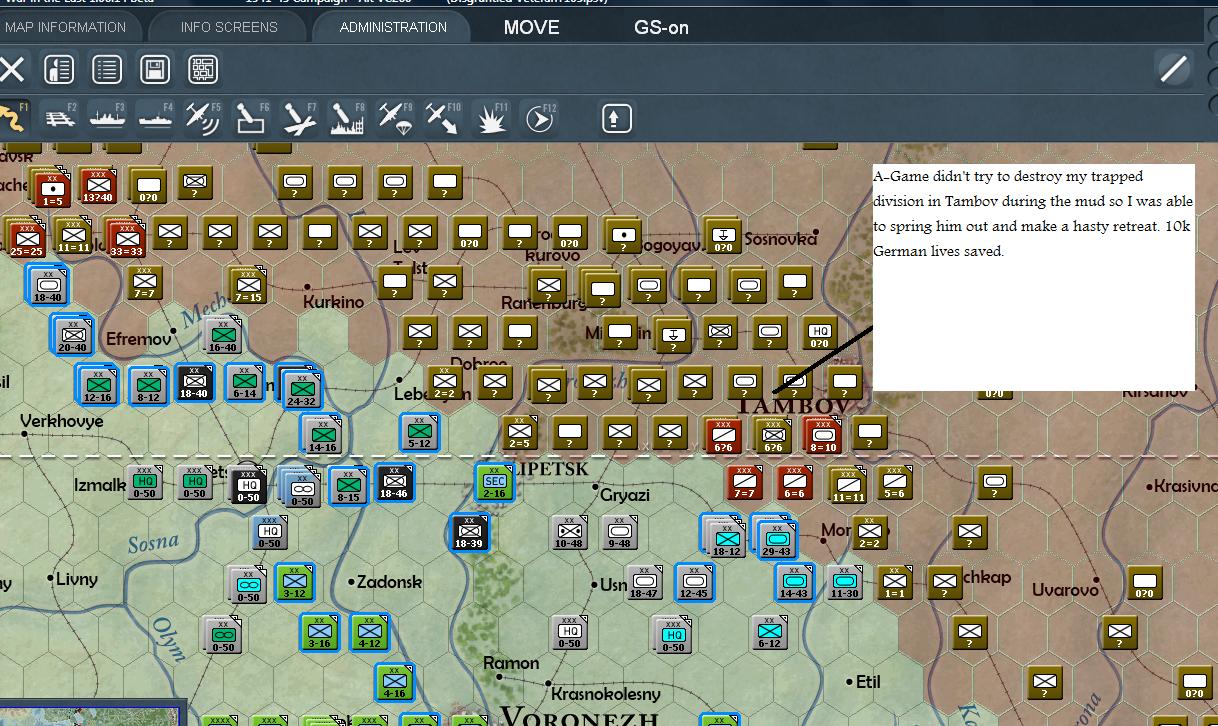Select motorized unit labeled 12-45
Image resolution: width=1218 pixels, height=726 pixels.
point(694,581)
